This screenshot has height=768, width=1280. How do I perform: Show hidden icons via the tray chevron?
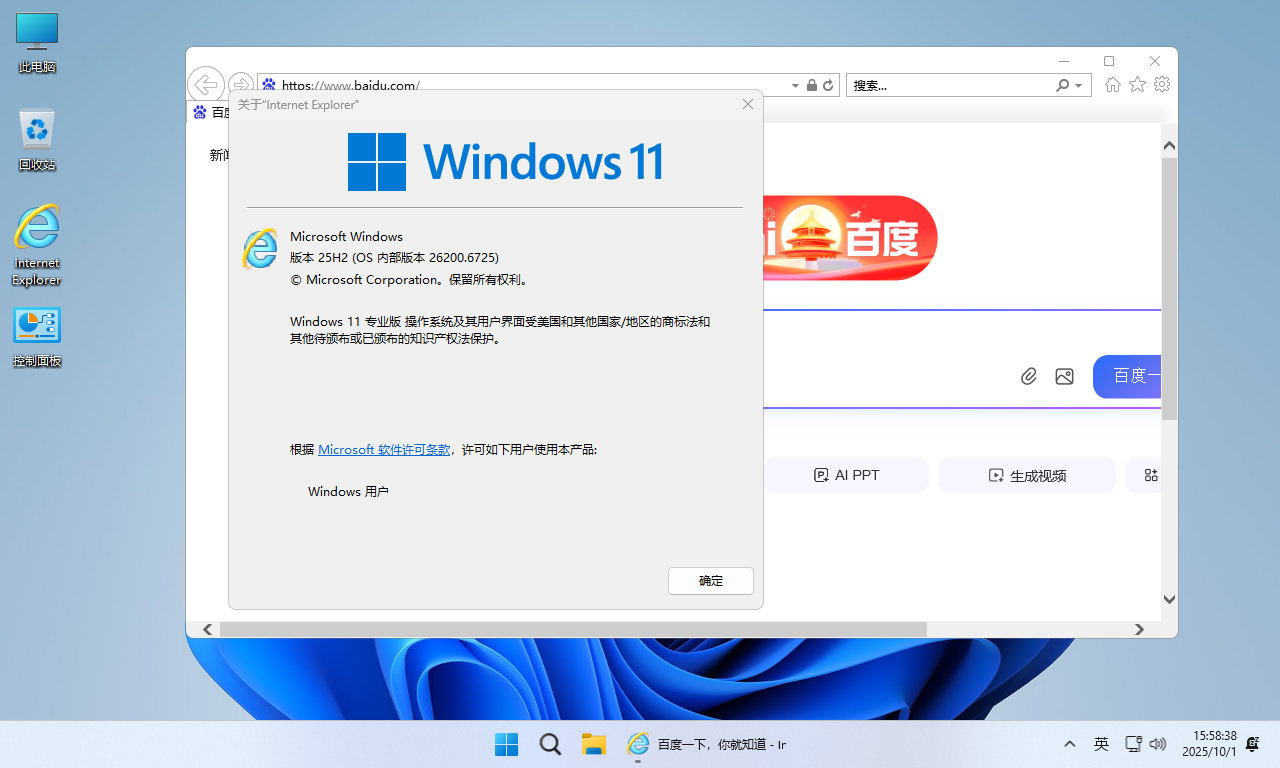point(1070,744)
